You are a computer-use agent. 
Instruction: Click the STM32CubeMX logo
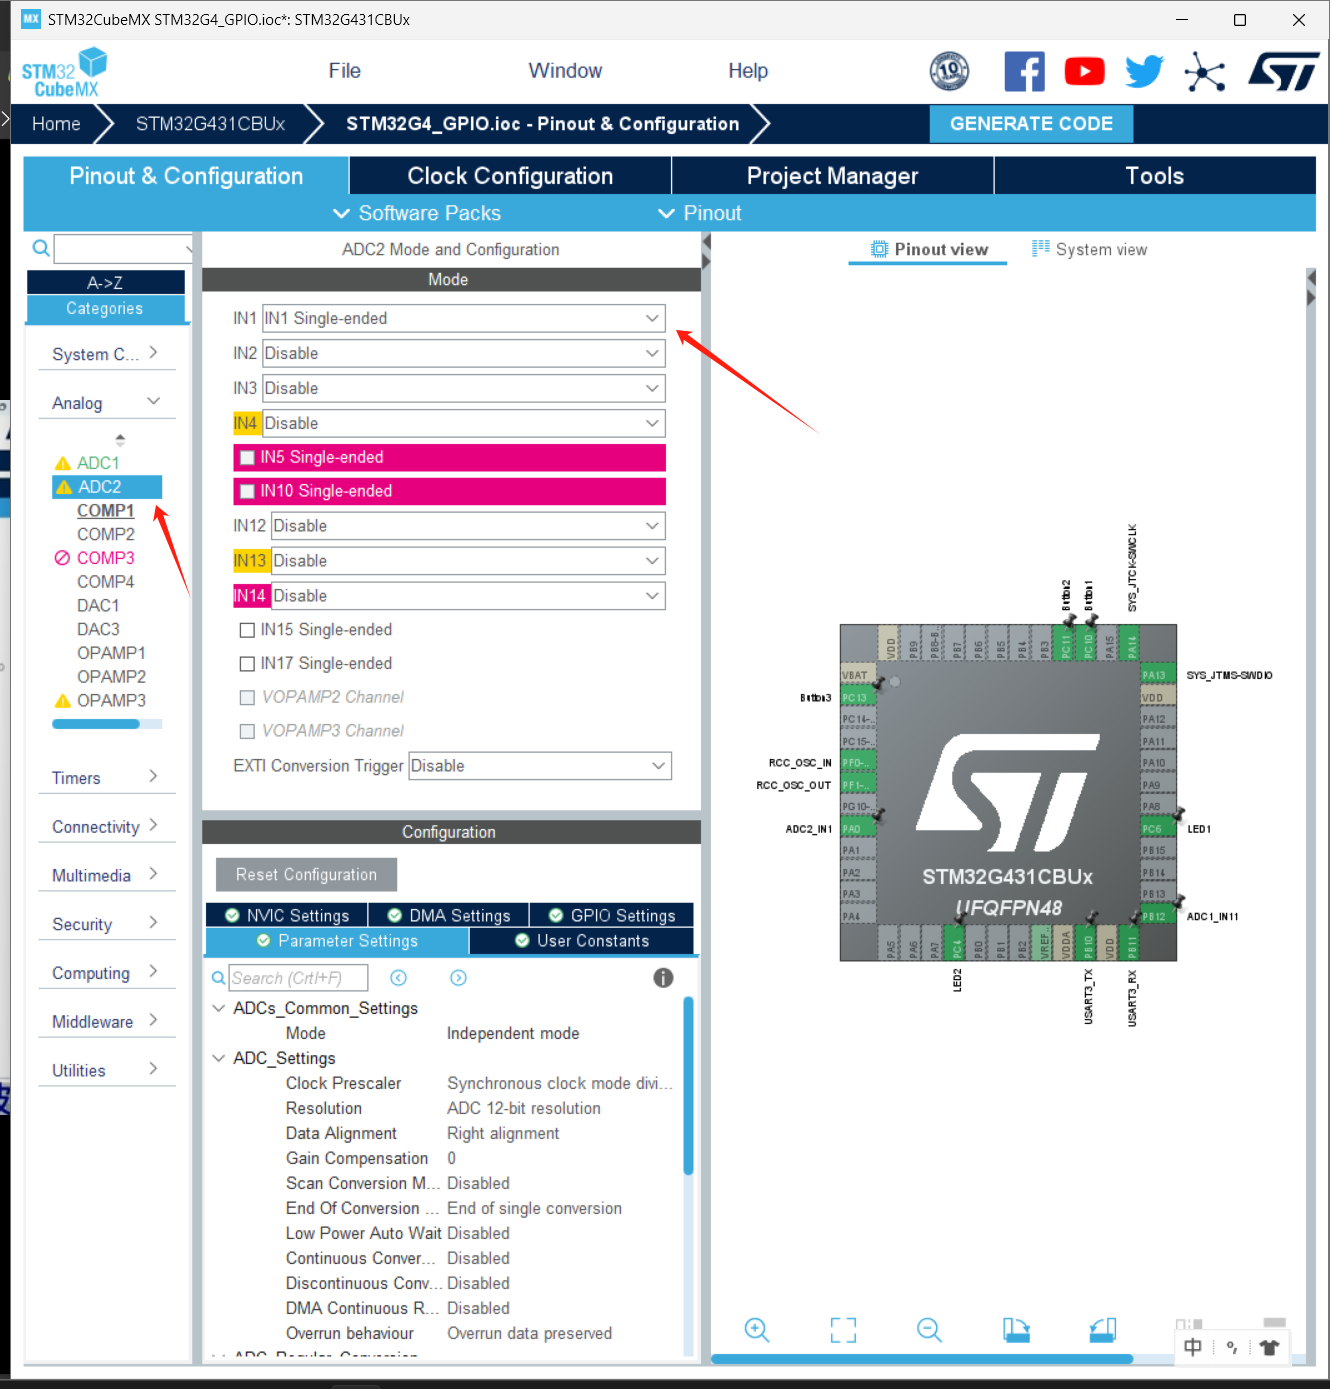64,72
